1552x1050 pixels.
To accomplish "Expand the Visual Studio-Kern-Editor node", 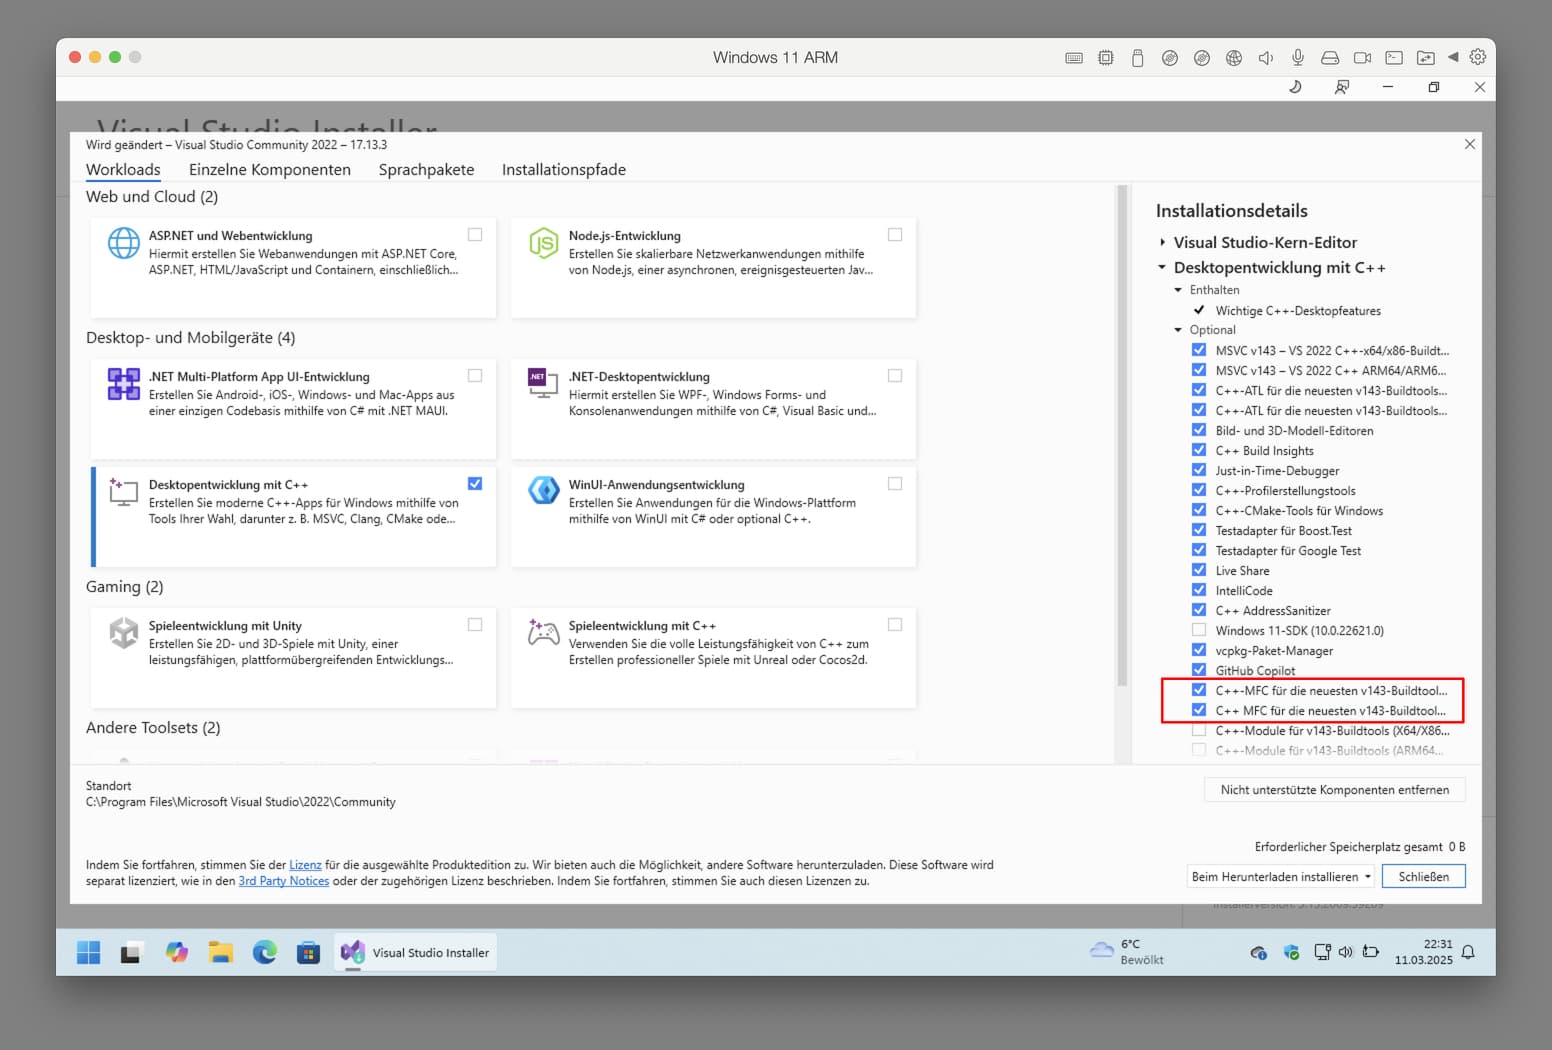I will pos(1162,242).
